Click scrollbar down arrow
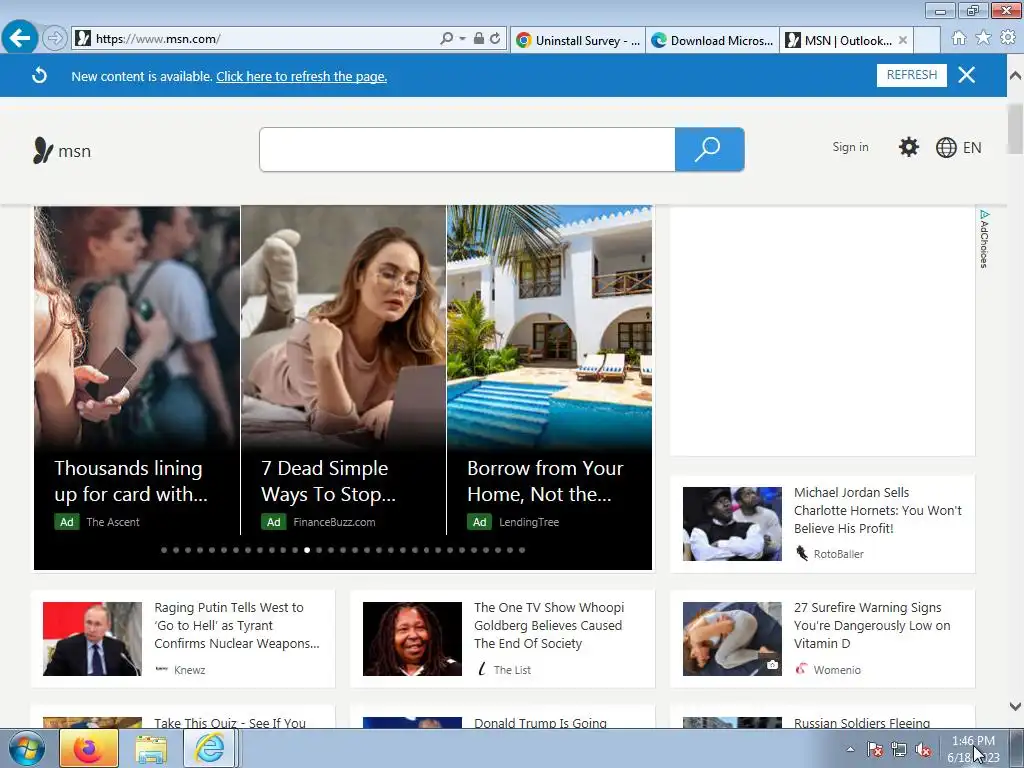 [1015, 706]
